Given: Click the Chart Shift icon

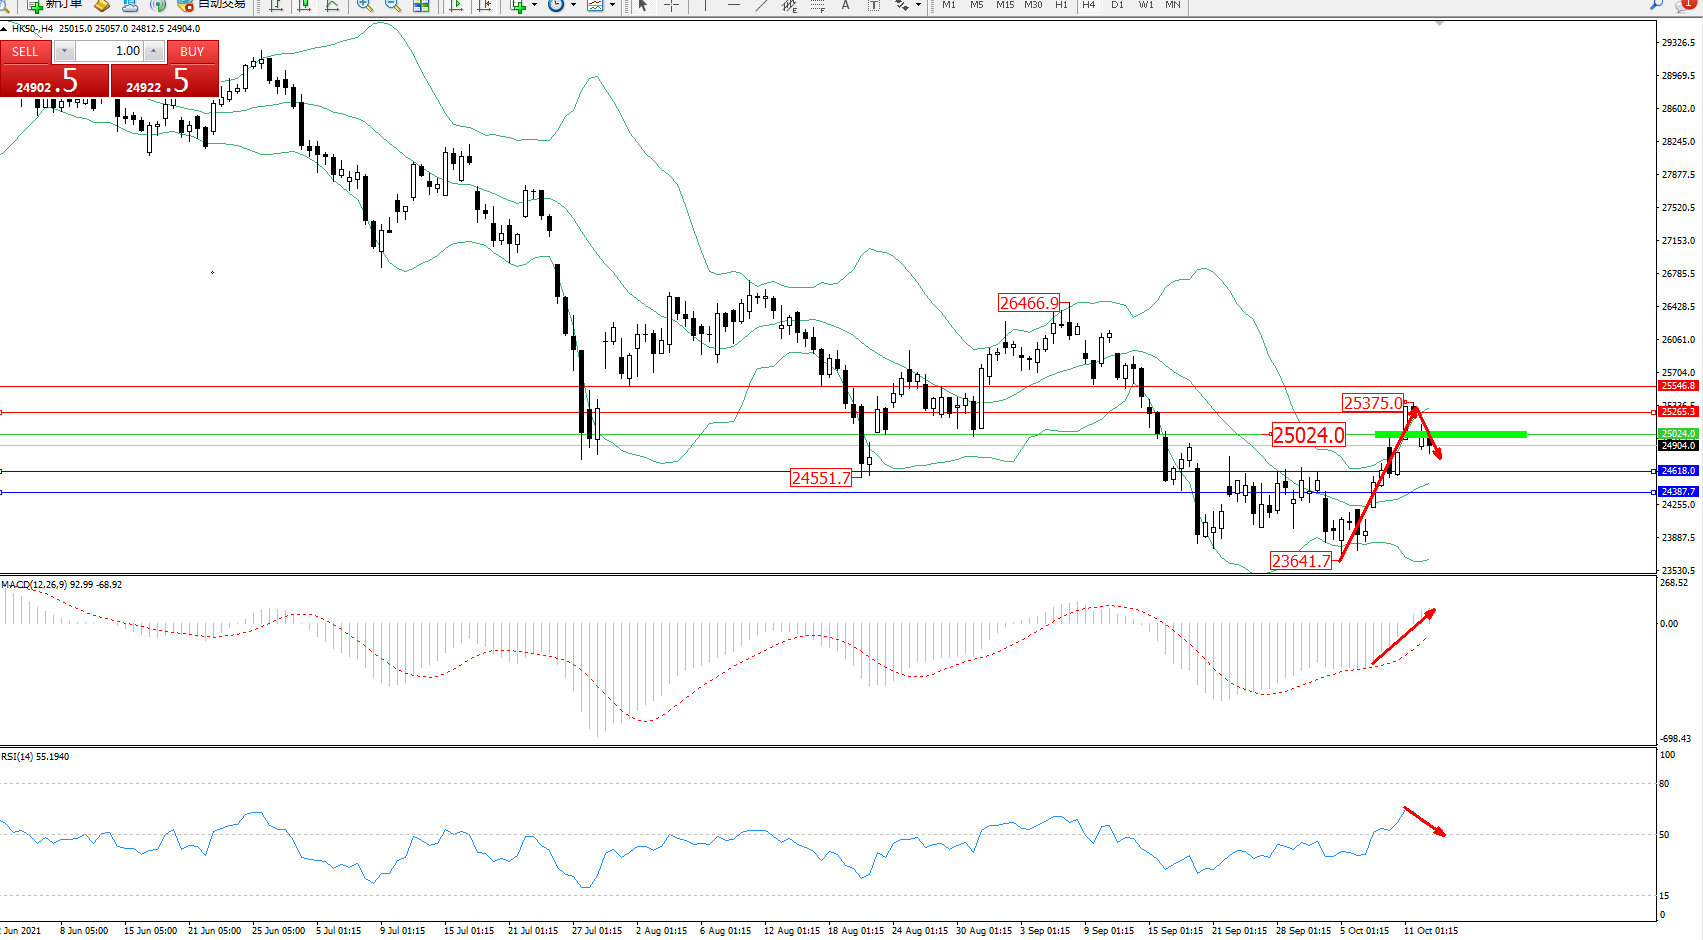Looking at the screenshot, I should pyautogui.click(x=485, y=5).
